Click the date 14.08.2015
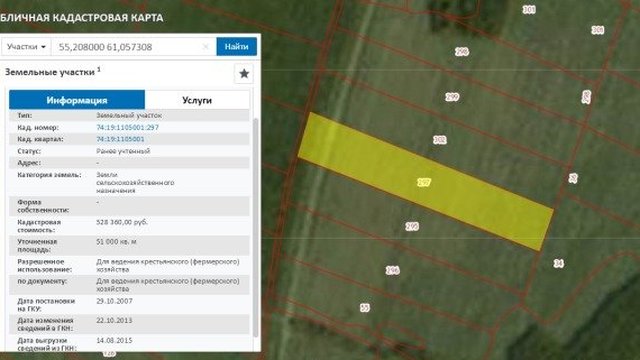 tap(114, 340)
